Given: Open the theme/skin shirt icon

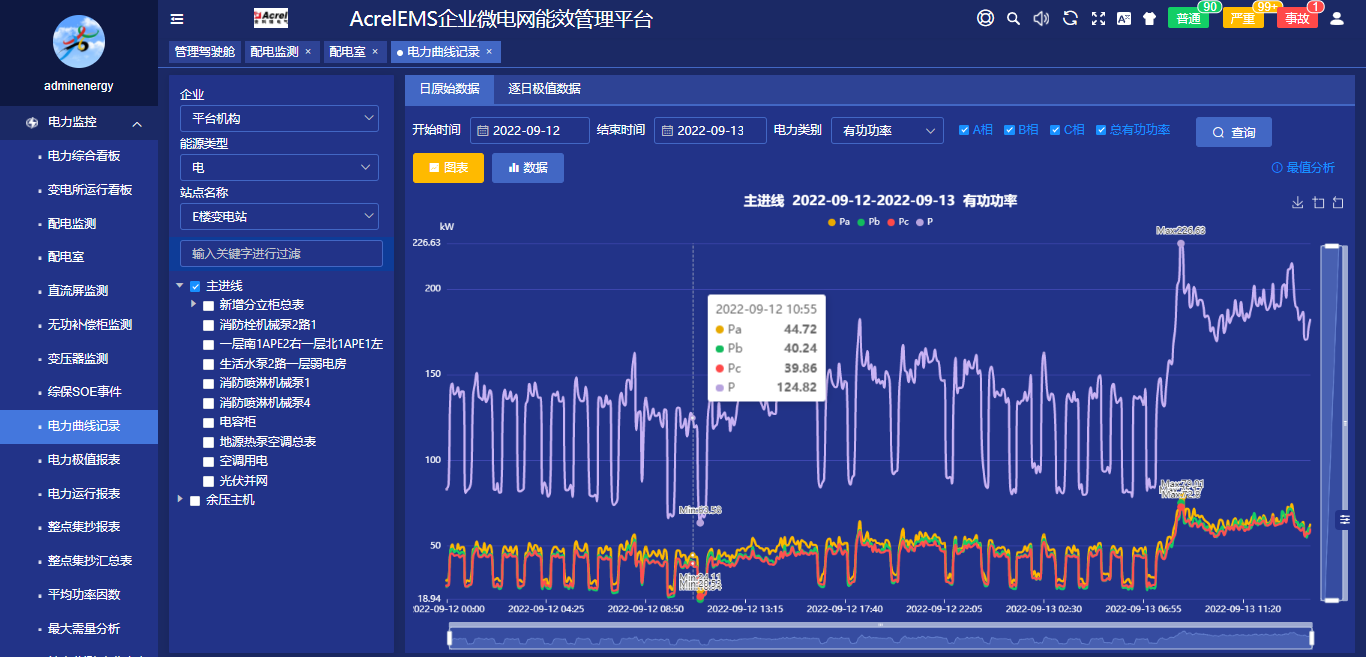Looking at the screenshot, I should pos(1150,18).
